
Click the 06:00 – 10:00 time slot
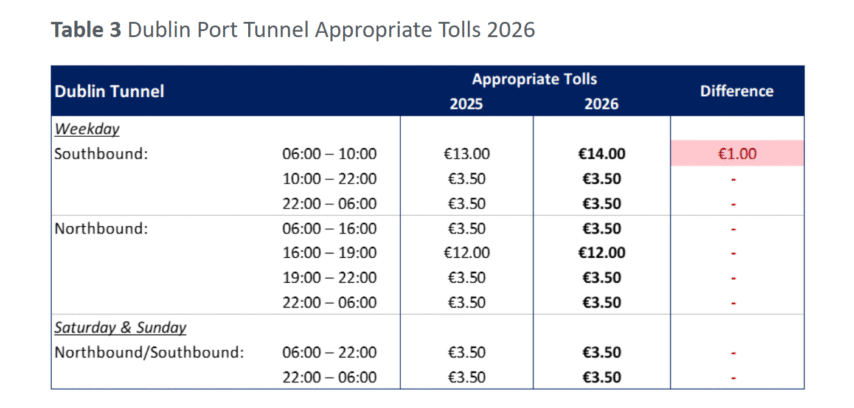[329, 154]
